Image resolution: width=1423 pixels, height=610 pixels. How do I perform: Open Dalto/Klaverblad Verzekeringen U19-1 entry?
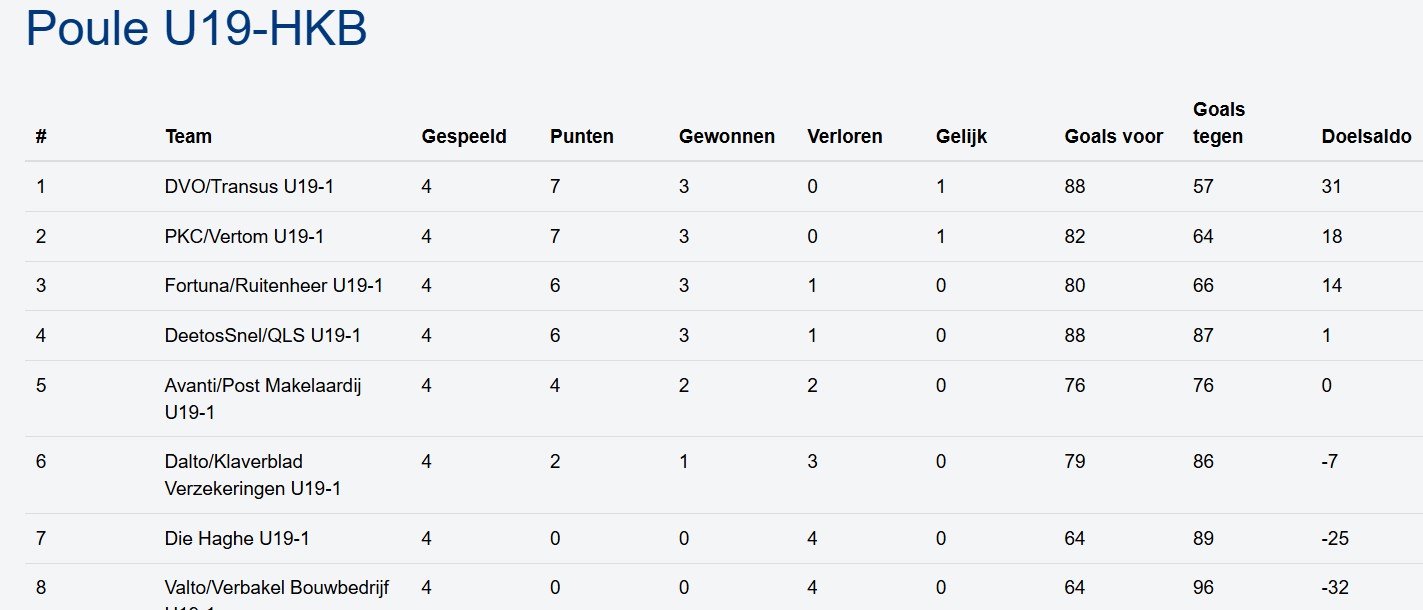pyautogui.click(x=253, y=475)
